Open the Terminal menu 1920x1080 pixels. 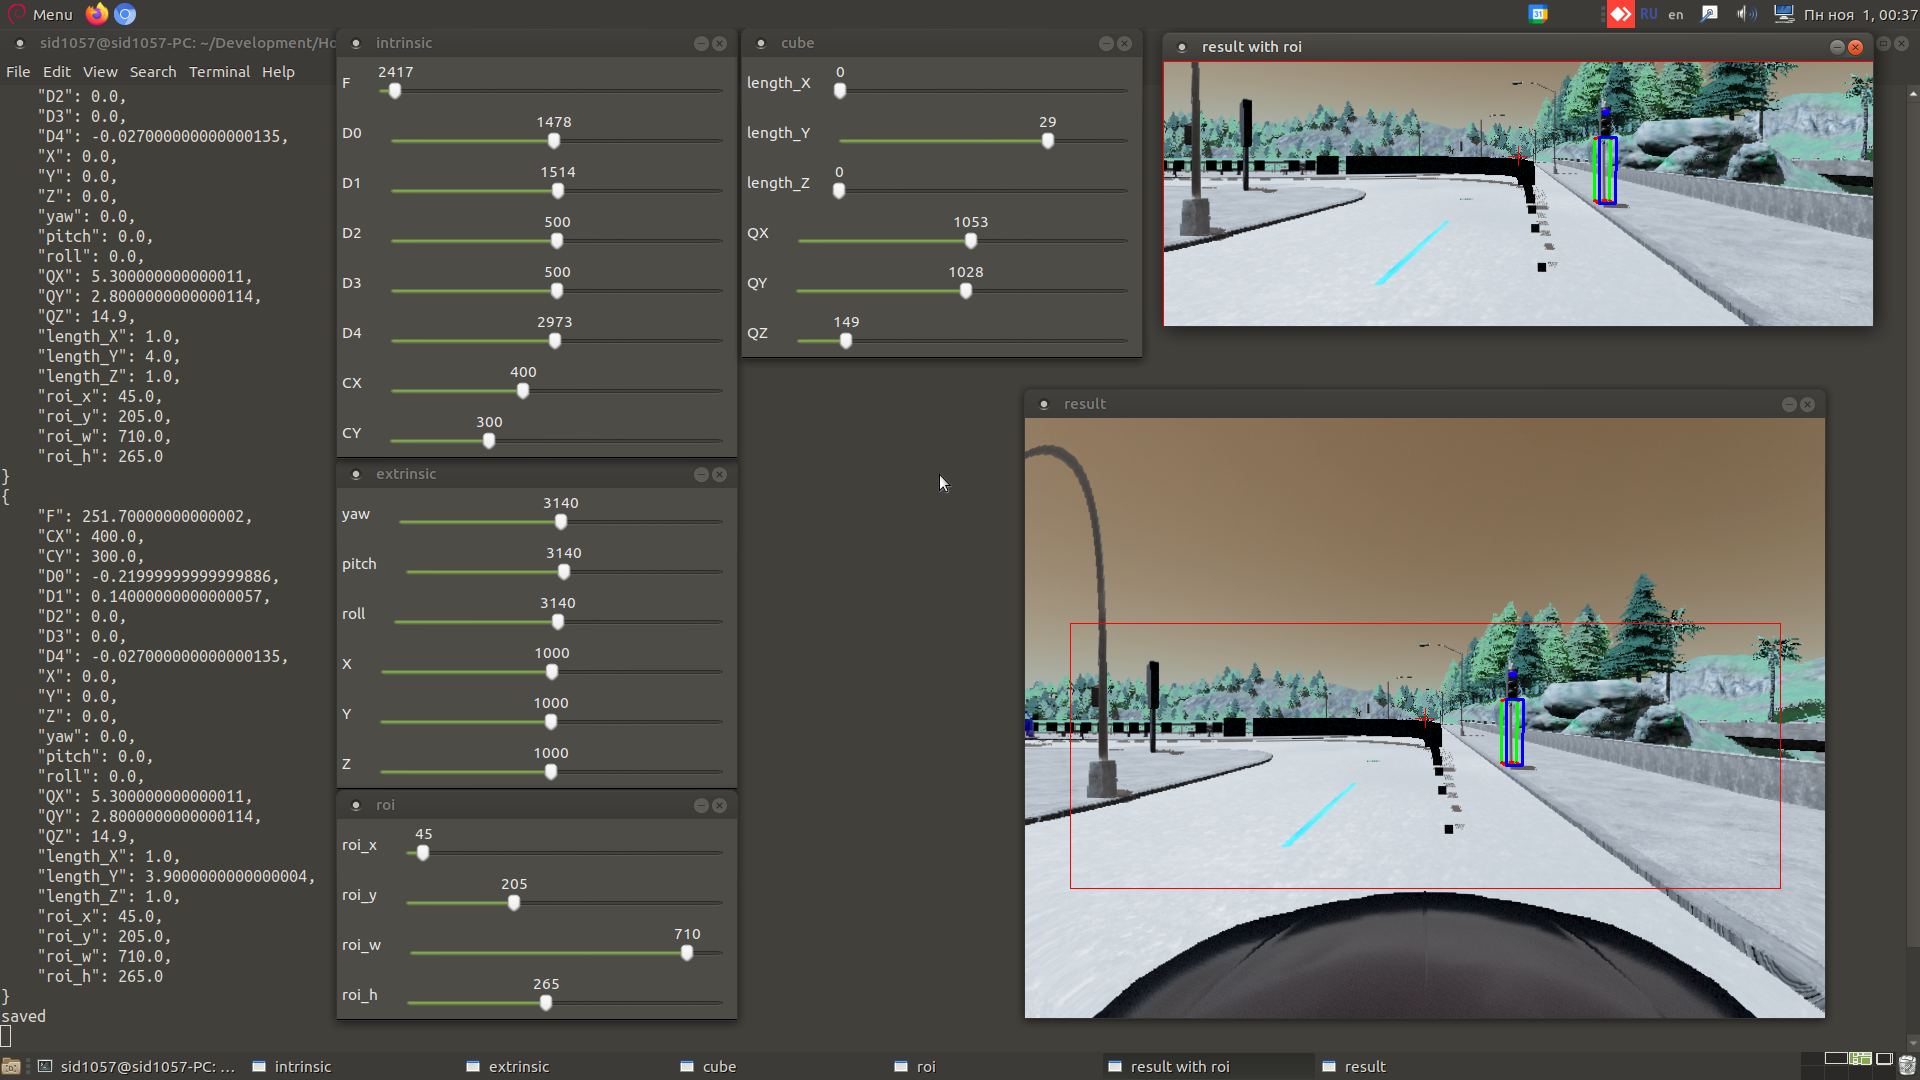click(219, 72)
